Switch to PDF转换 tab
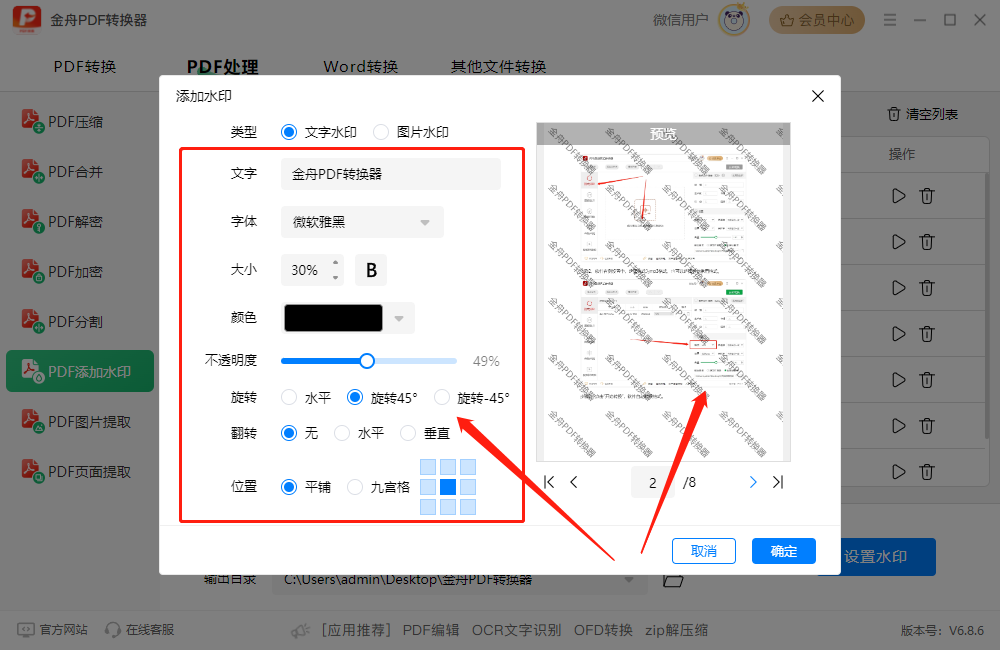1000x650 pixels. pyautogui.click(x=85, y=66)
